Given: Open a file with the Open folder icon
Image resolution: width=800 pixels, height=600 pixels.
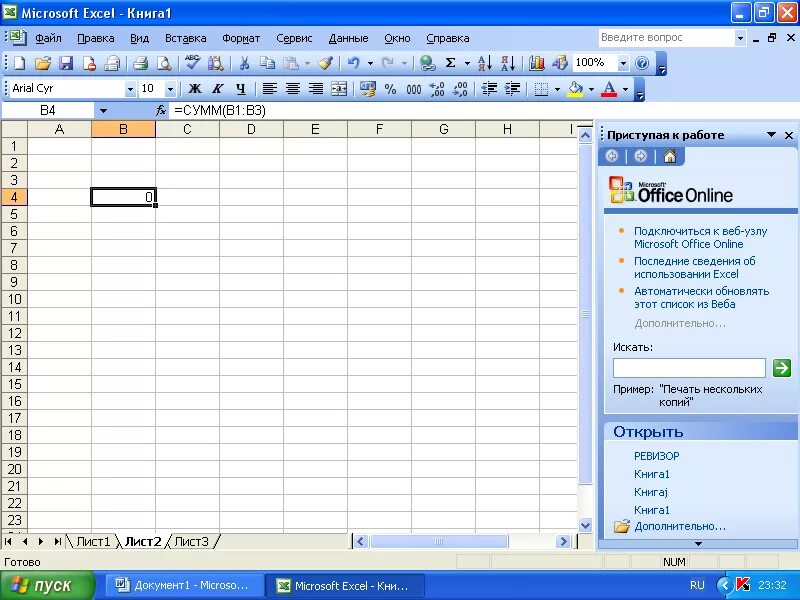Looking at the screenshot, I should coord(43,63).
